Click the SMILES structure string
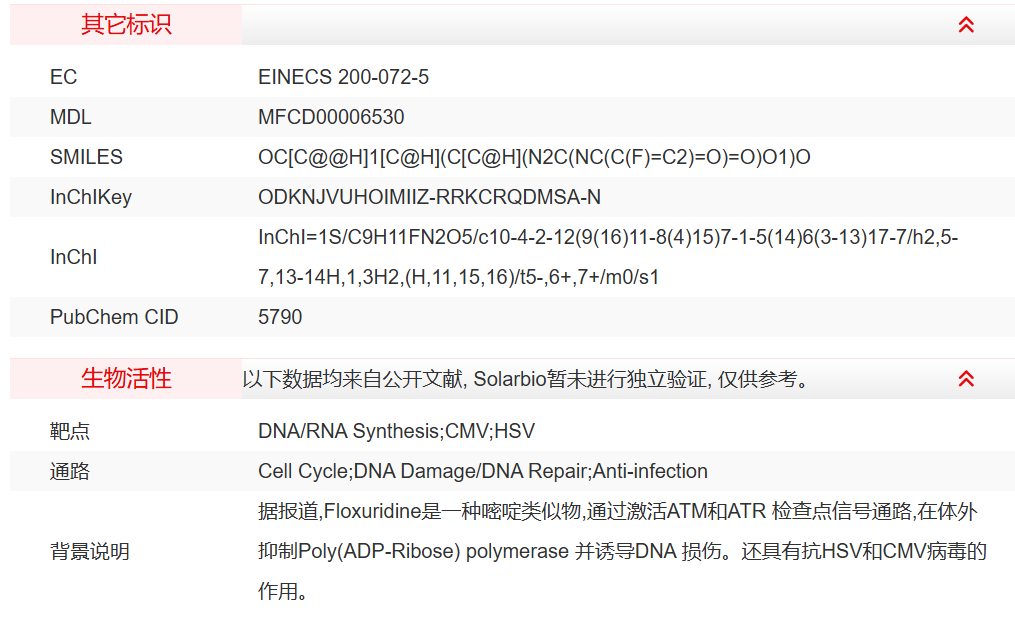This screenshot has width=1015, height=625. 534,157
